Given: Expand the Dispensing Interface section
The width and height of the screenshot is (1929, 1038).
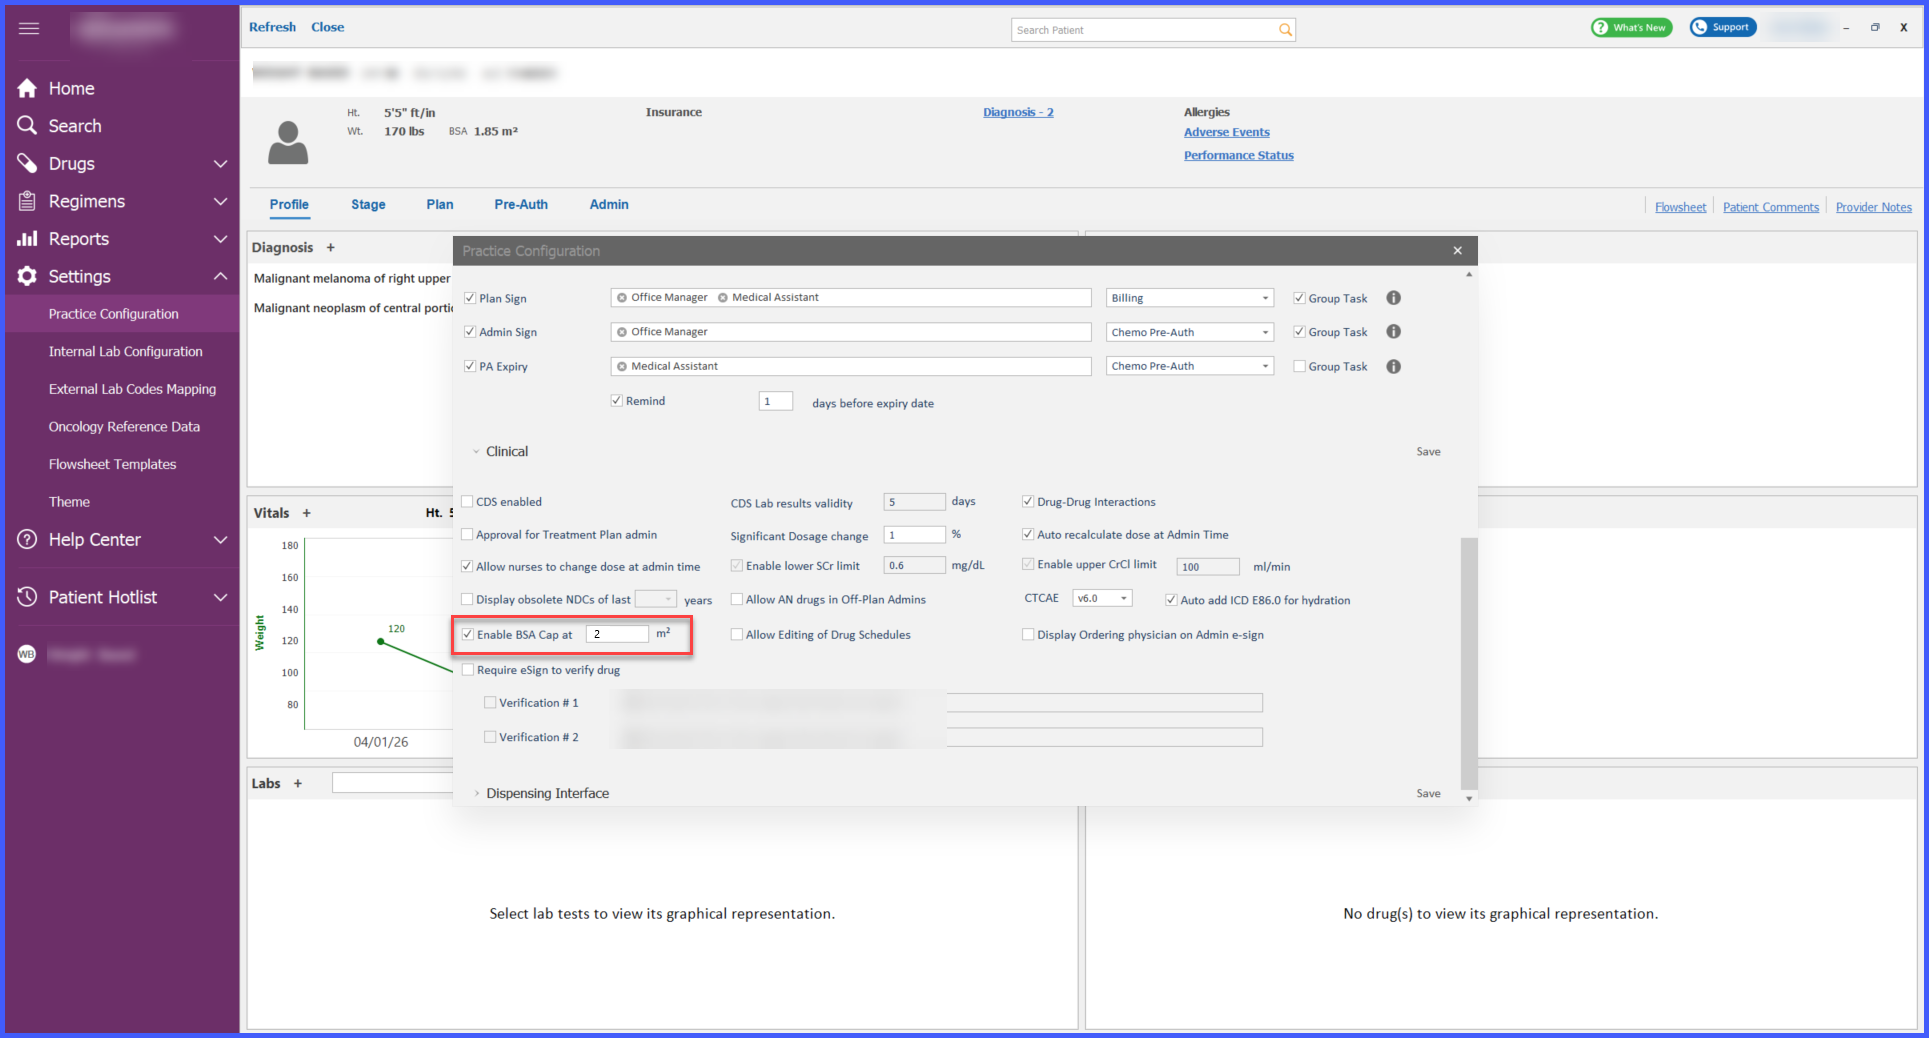Looking at the screenshot, I should [476, 793].
